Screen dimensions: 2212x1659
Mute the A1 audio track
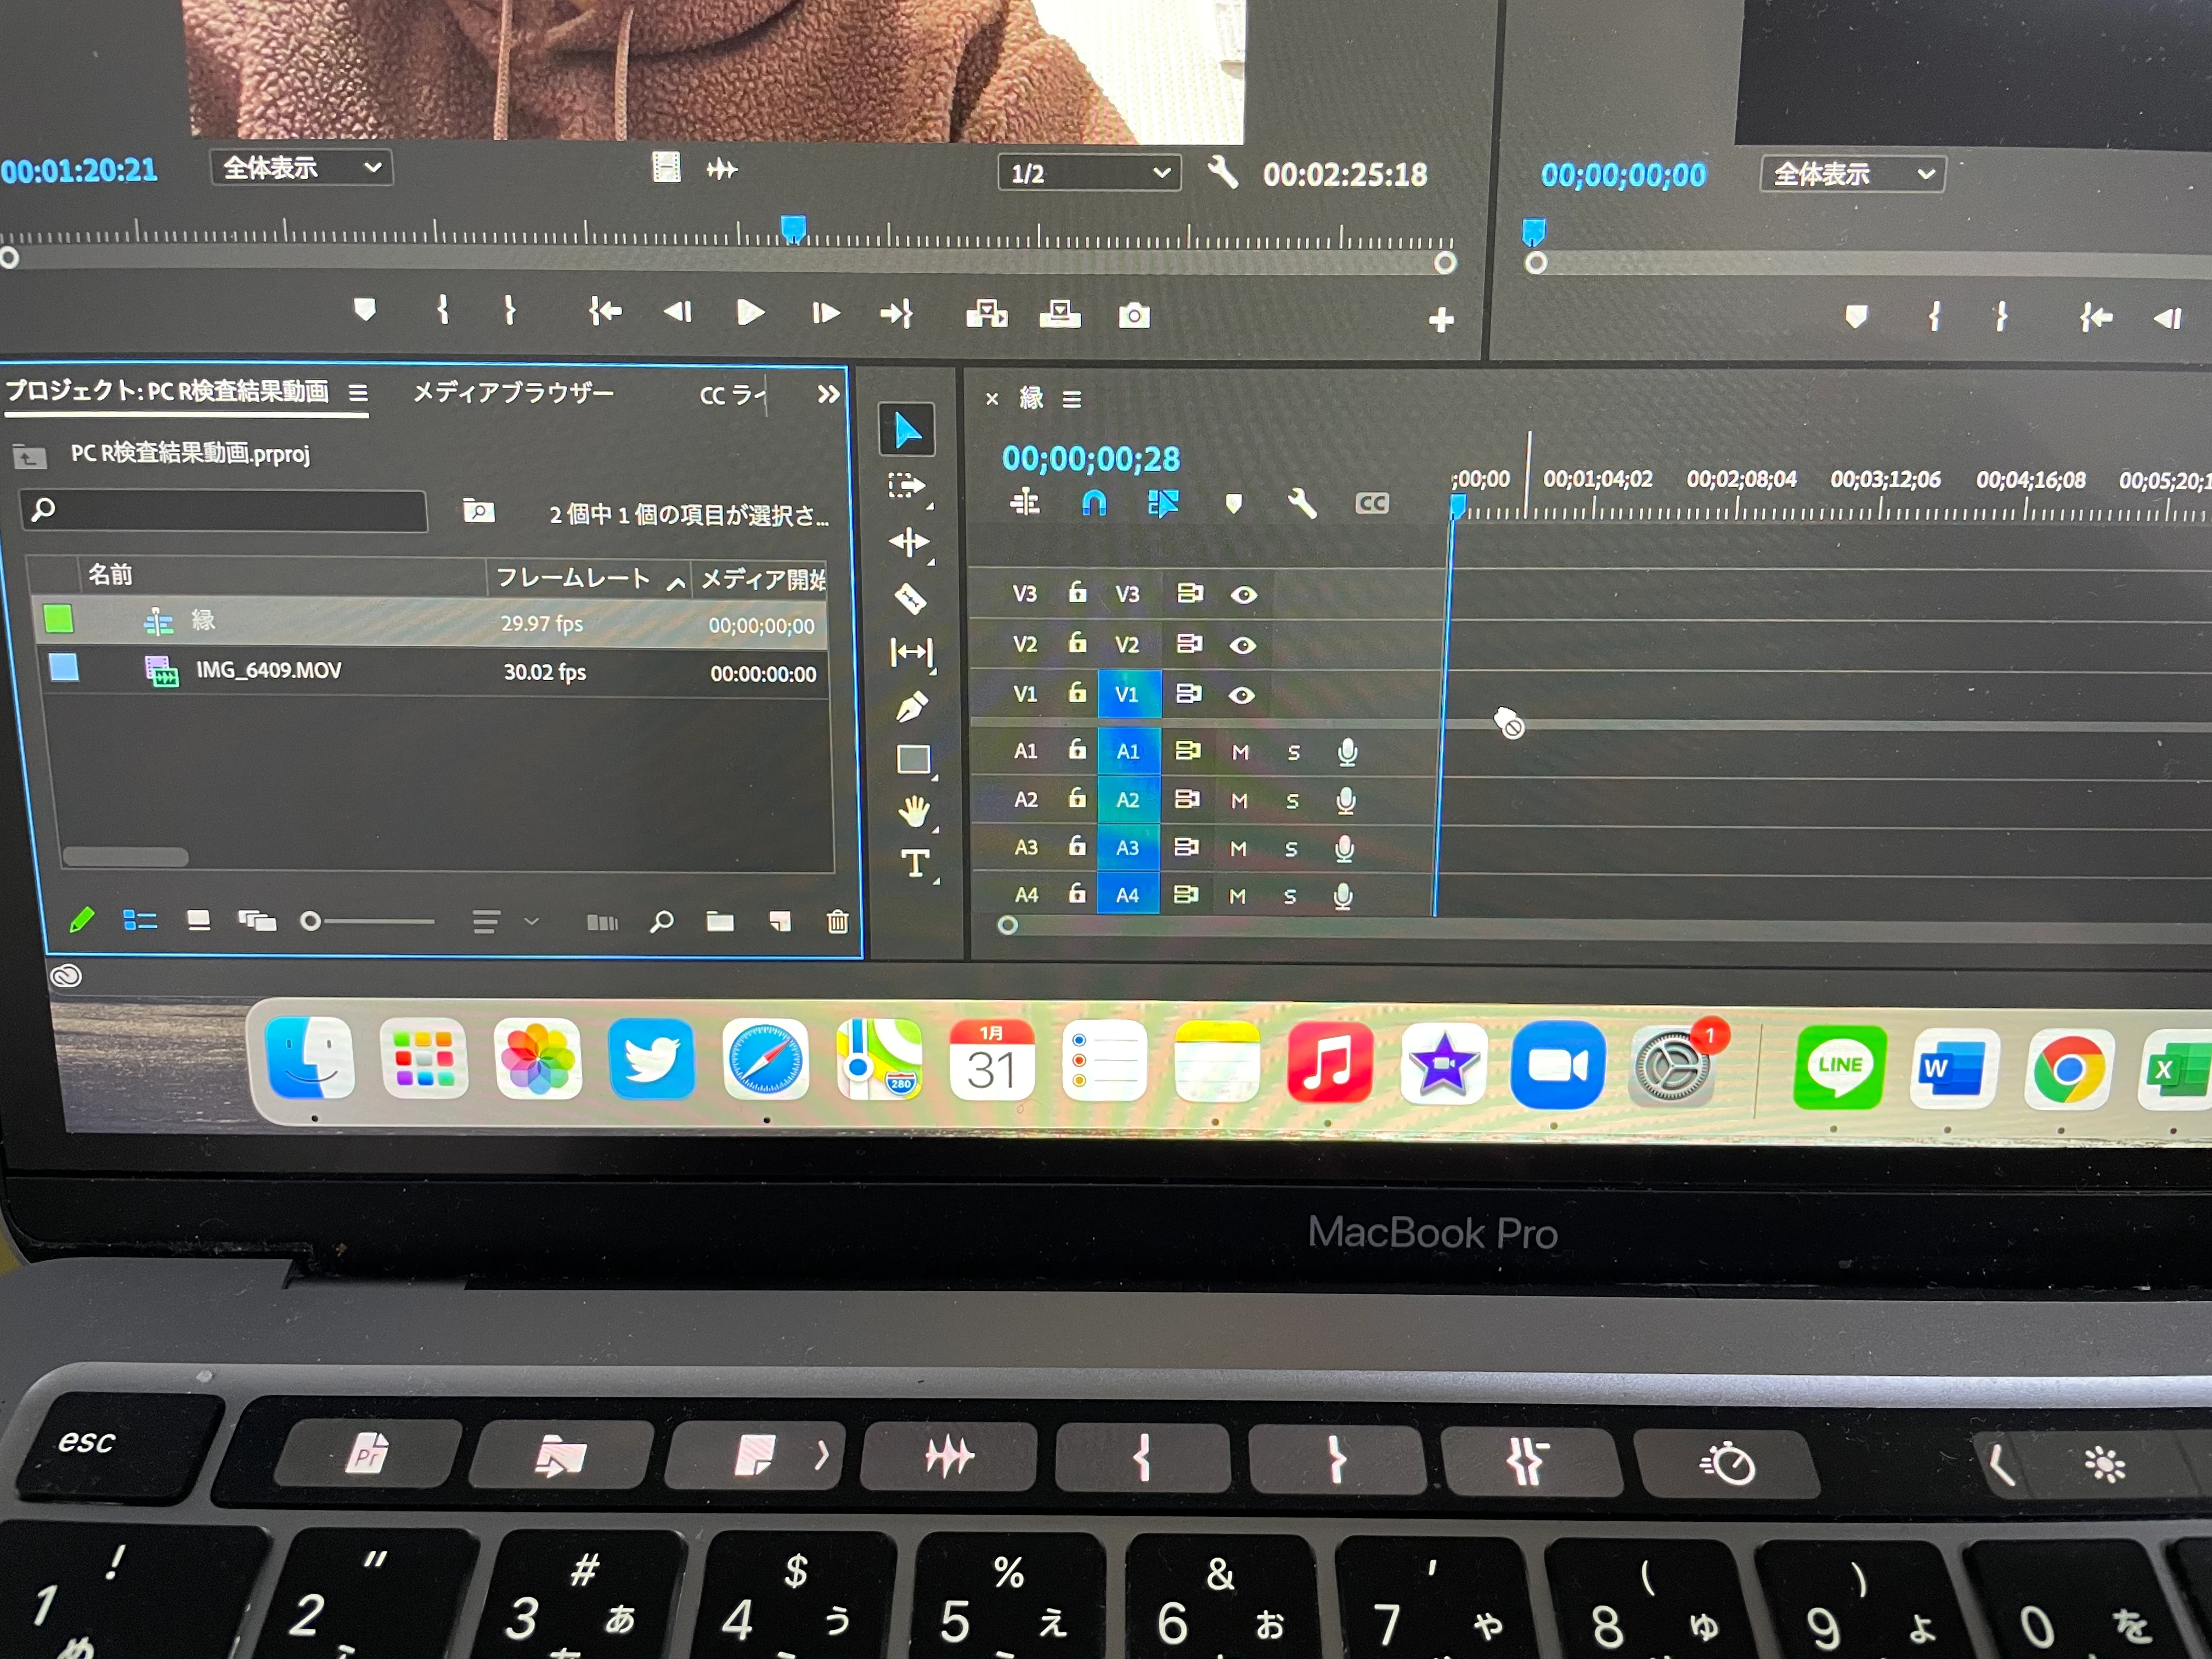pos(1240,752)
